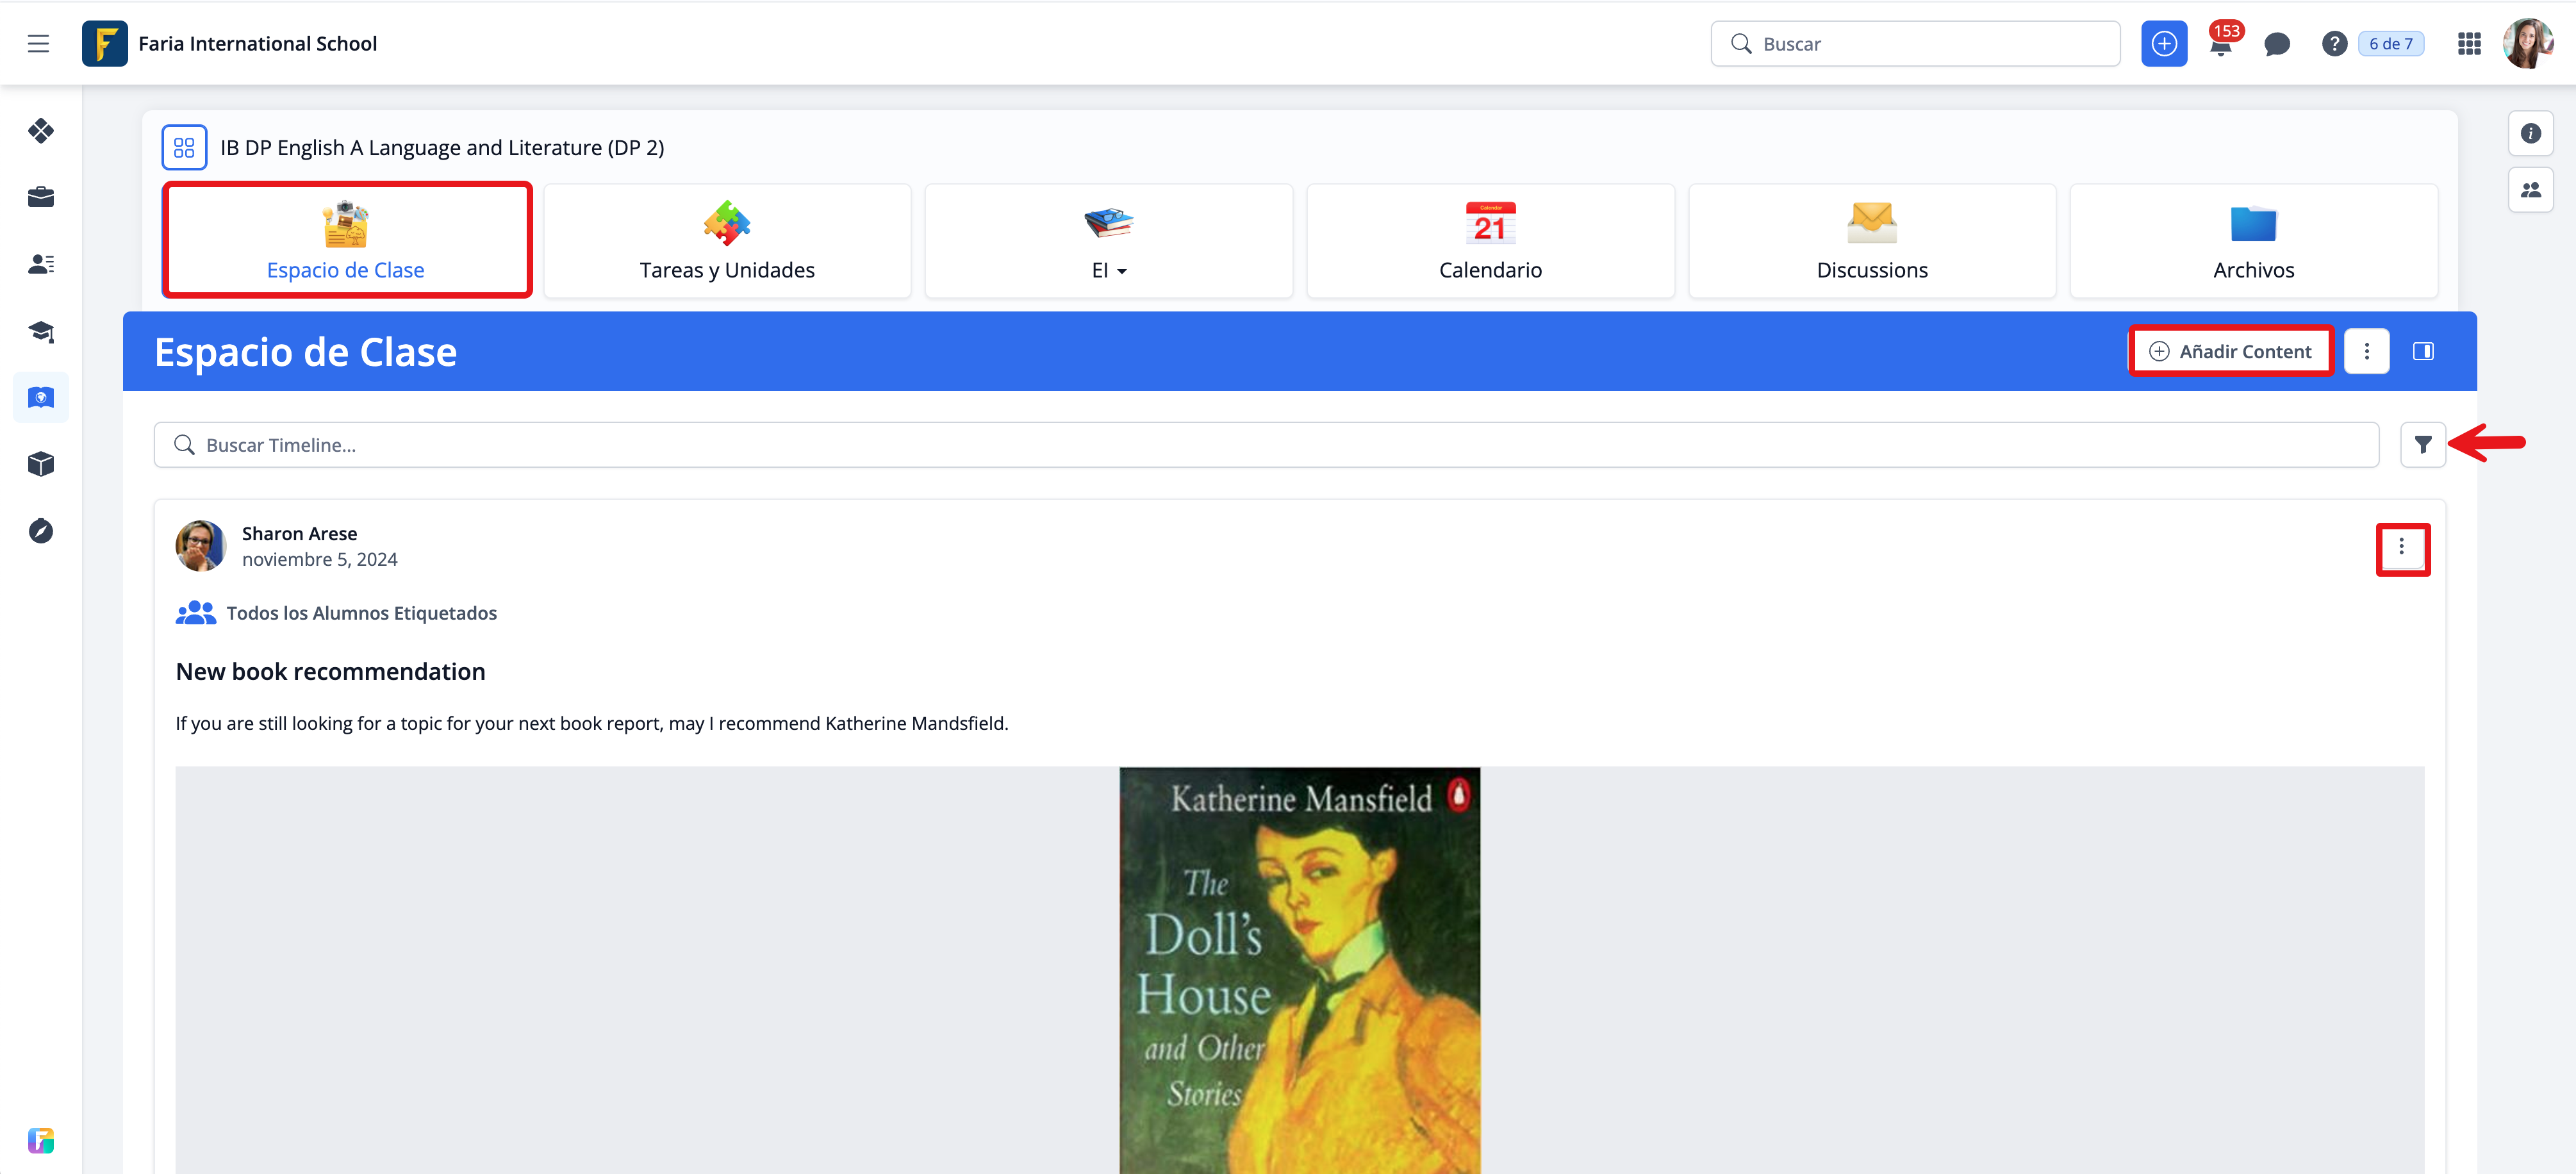
Task: Click the 6 de 7 progress badge
Action: point(2390,44)
